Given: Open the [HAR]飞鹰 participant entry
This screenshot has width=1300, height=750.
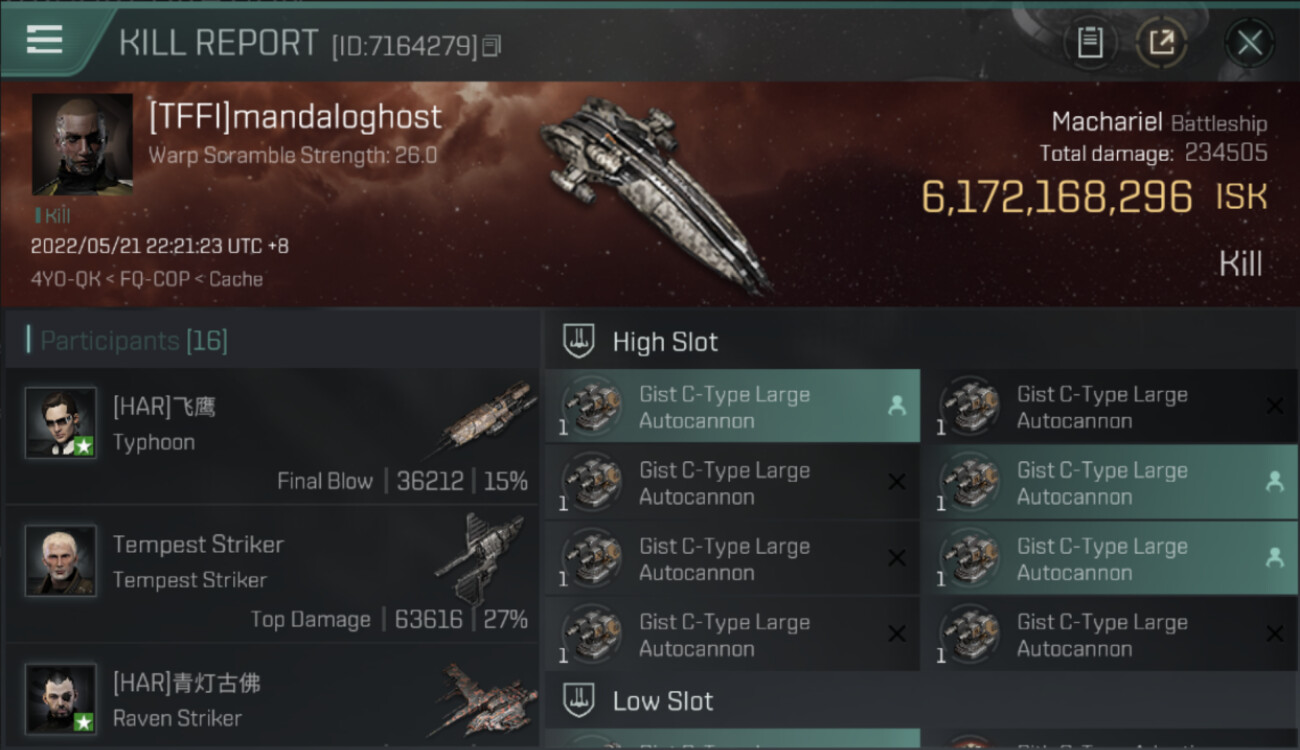Looking at the screenshot, I should [x=270, y=437].
